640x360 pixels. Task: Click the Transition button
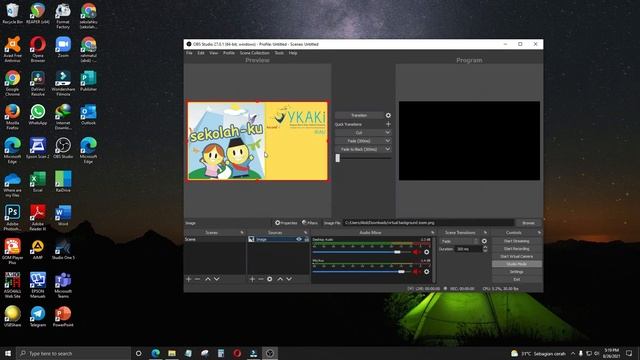pos(359,116)
